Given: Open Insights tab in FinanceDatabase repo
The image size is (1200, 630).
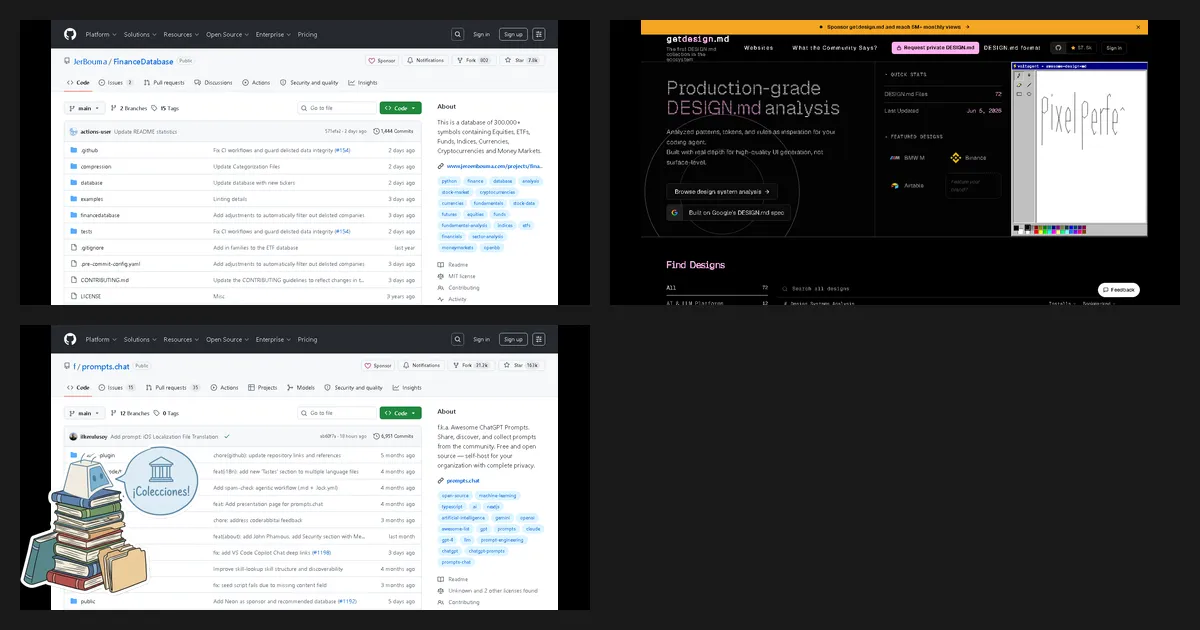Looking at the screenshot, I should [363, 83].
